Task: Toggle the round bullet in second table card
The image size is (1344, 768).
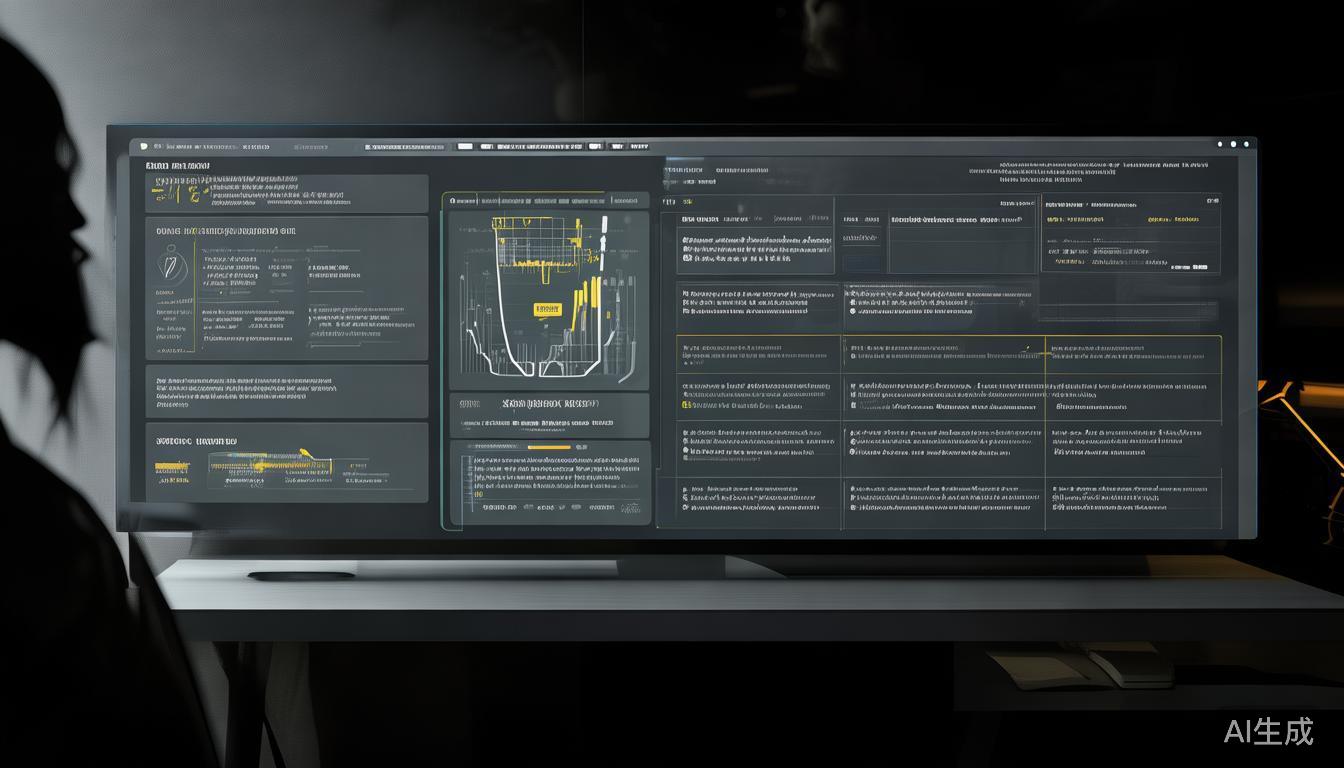Action: (851, 311)
